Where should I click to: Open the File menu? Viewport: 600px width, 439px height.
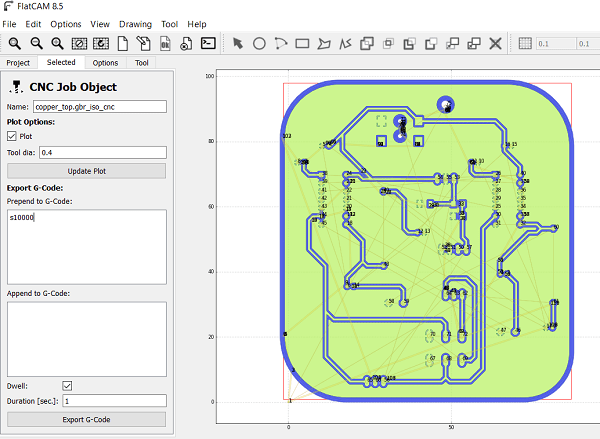(9, 24)
